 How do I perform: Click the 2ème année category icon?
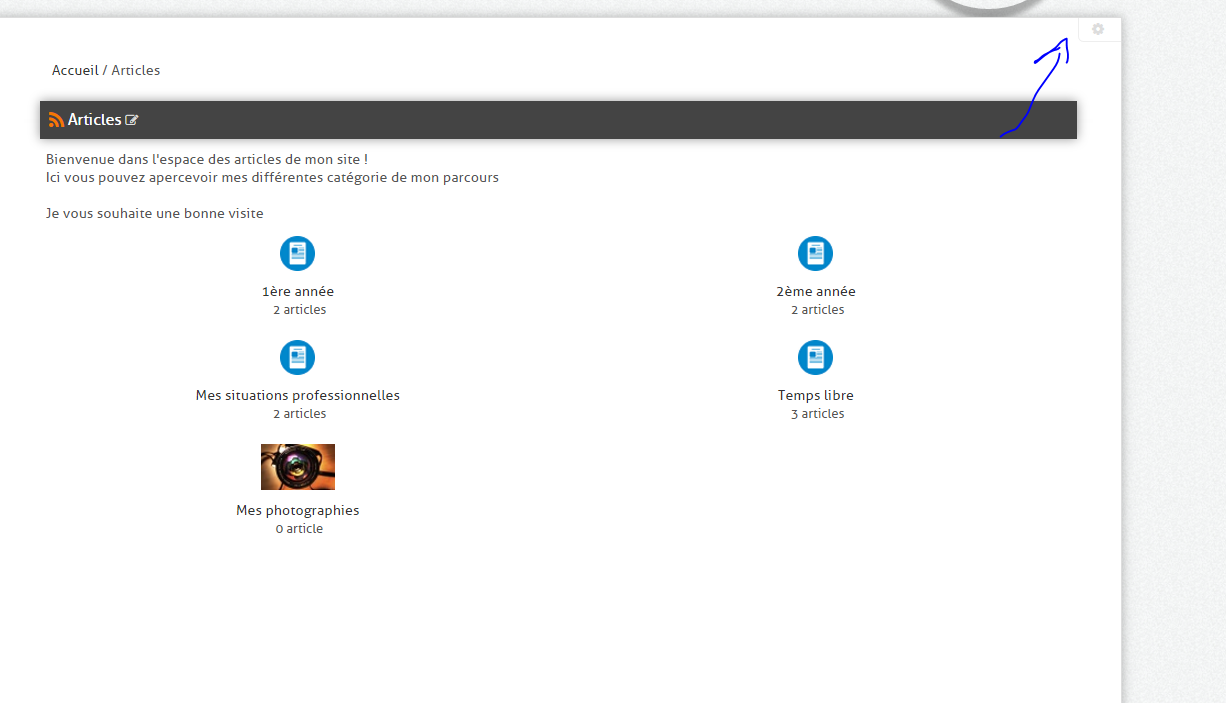[815, 253]
